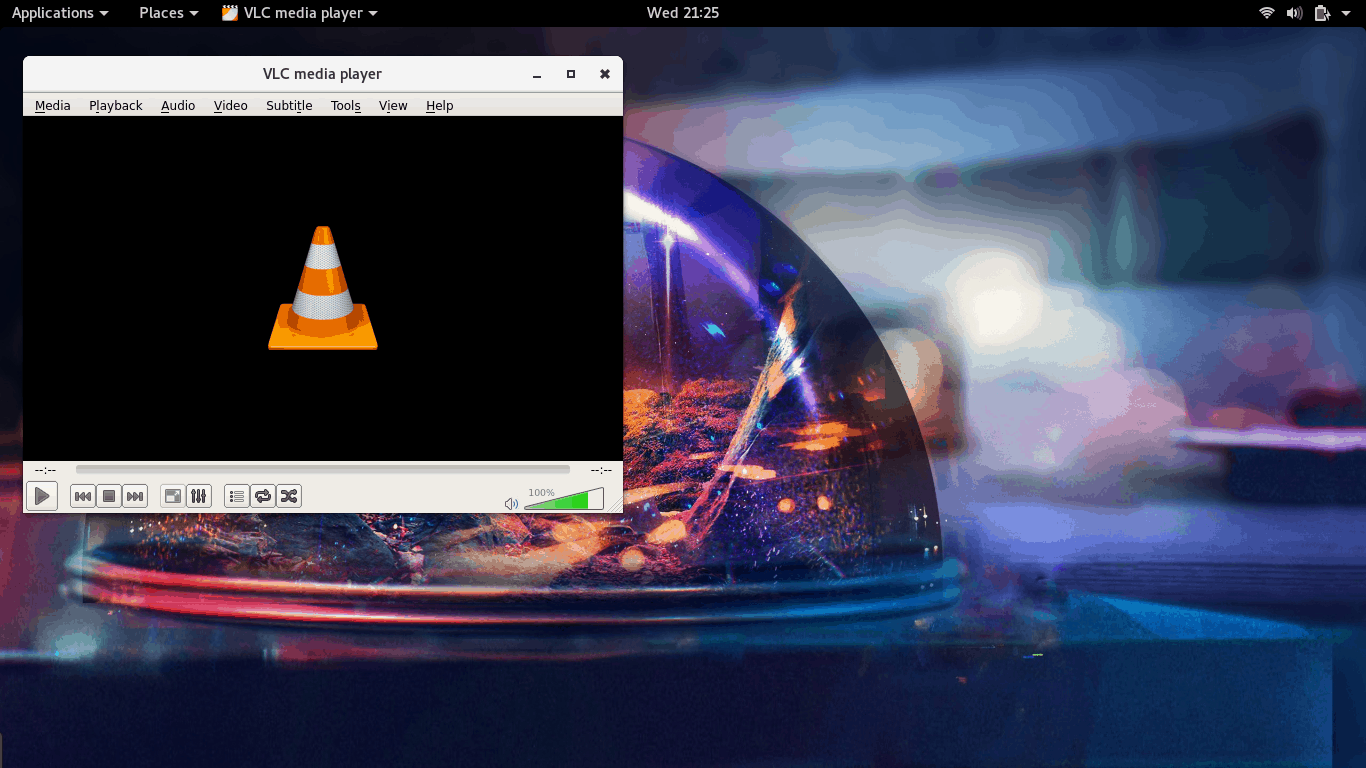This screenshot has width=1366, height=768.
Task: Toggle the playlist view icon
Action: (x=237, y=496)
